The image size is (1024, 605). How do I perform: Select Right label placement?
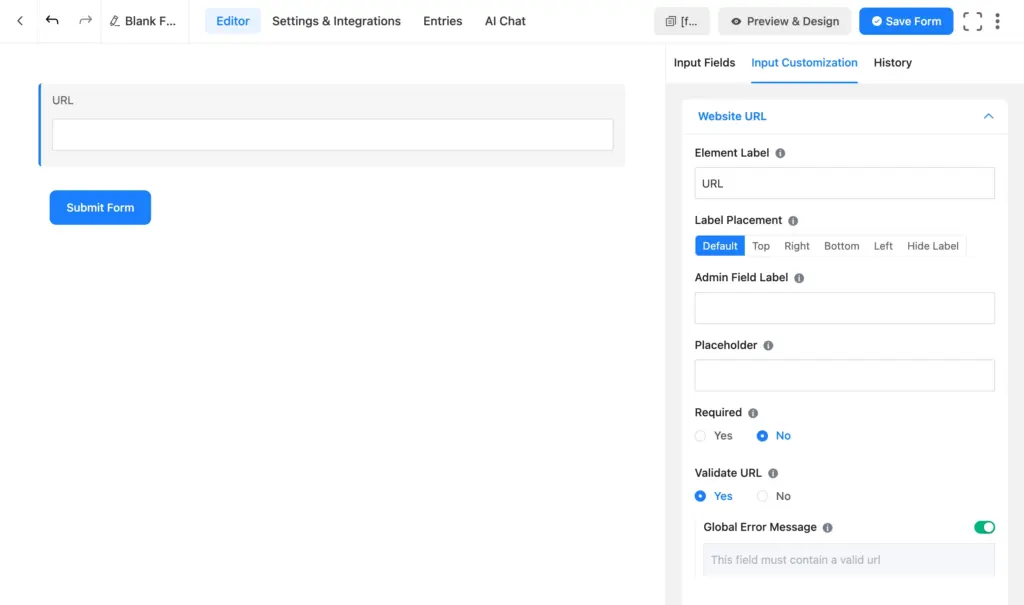796,246
